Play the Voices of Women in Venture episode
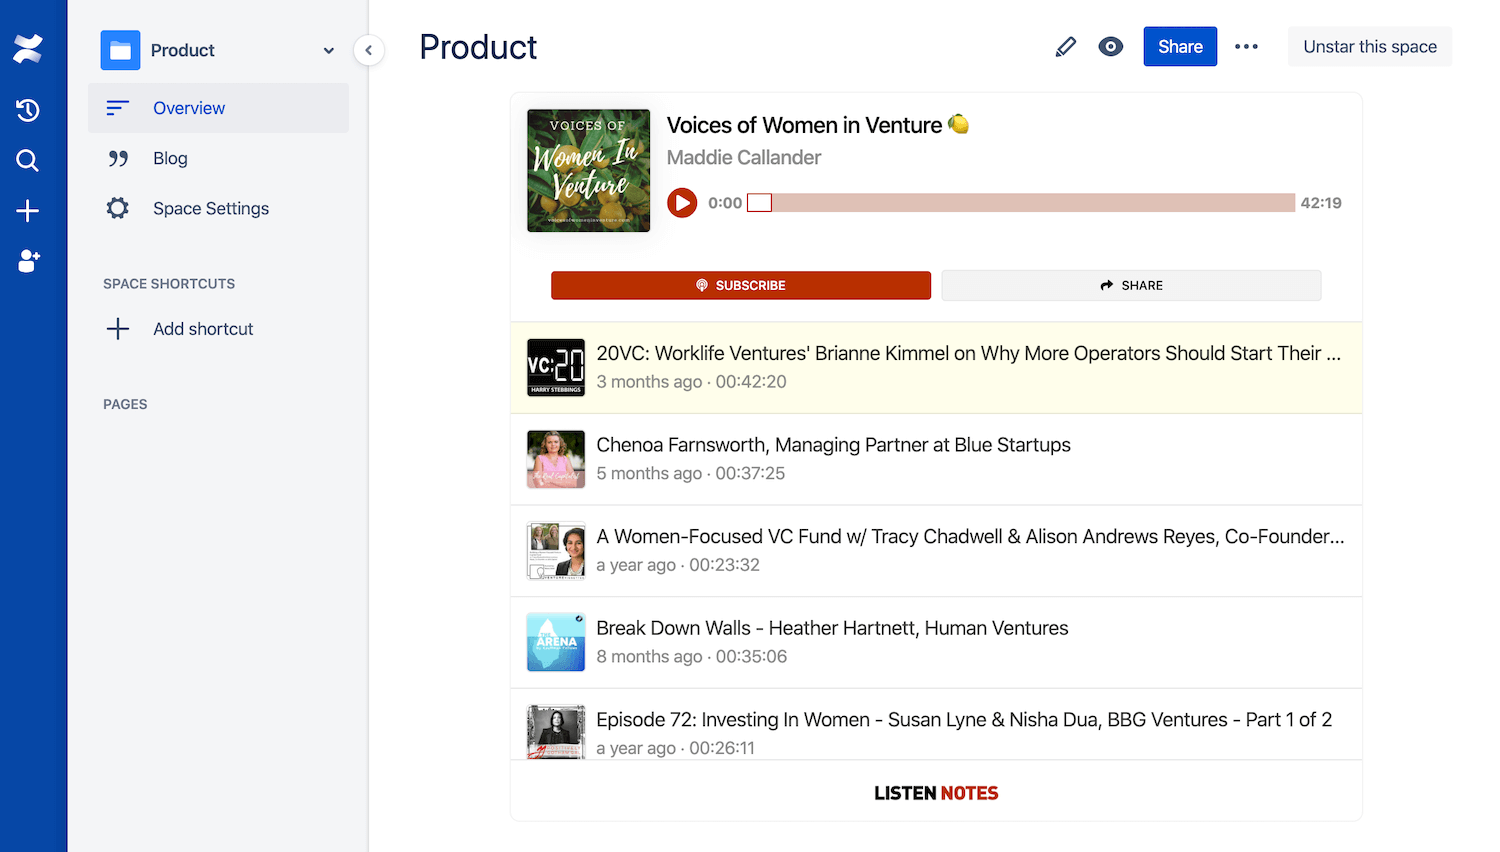Image resolution: width=1500 pixels, height=852 pixels. [682, 203]
